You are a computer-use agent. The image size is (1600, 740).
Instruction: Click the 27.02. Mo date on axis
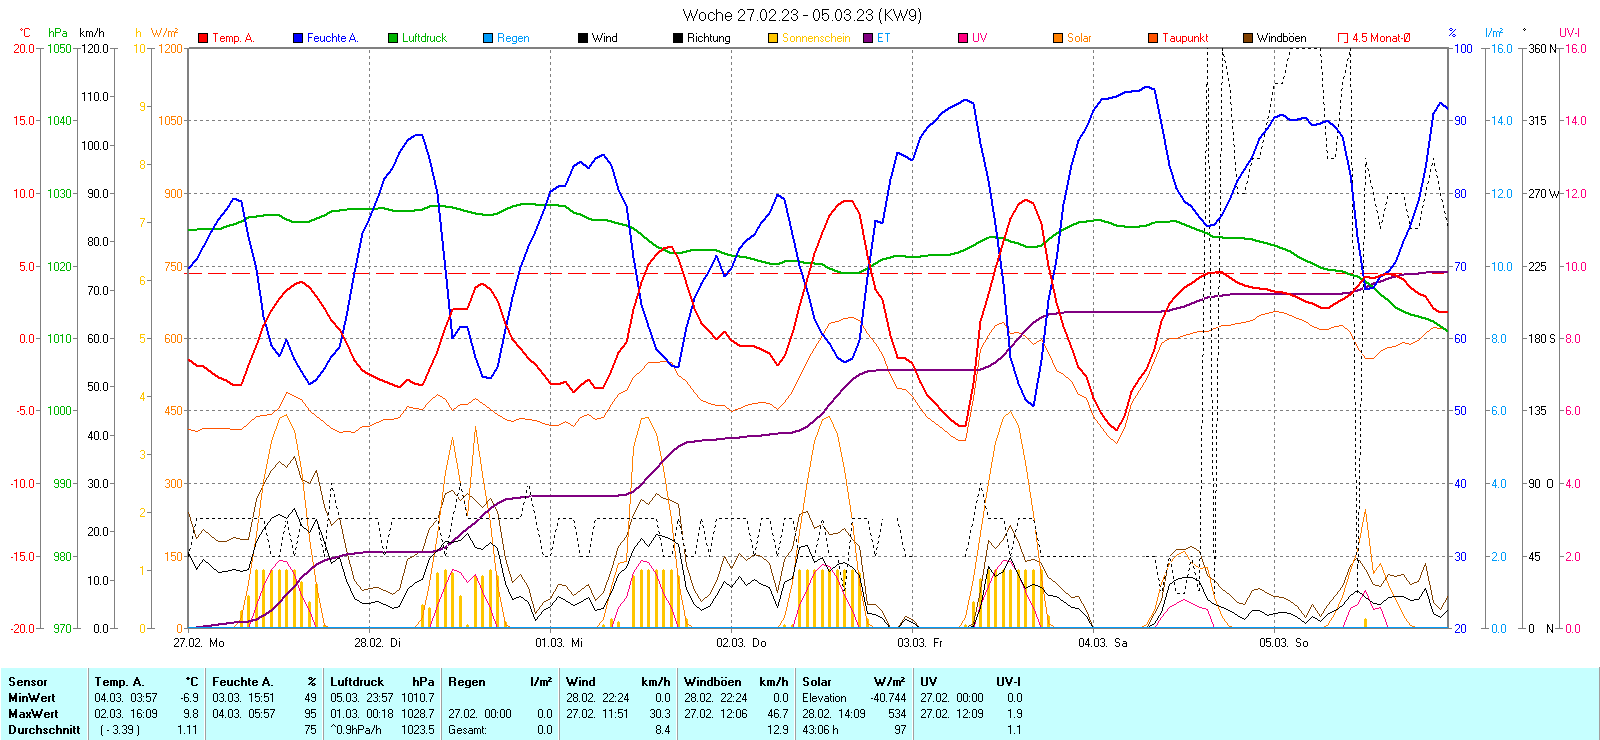(198, 643)
